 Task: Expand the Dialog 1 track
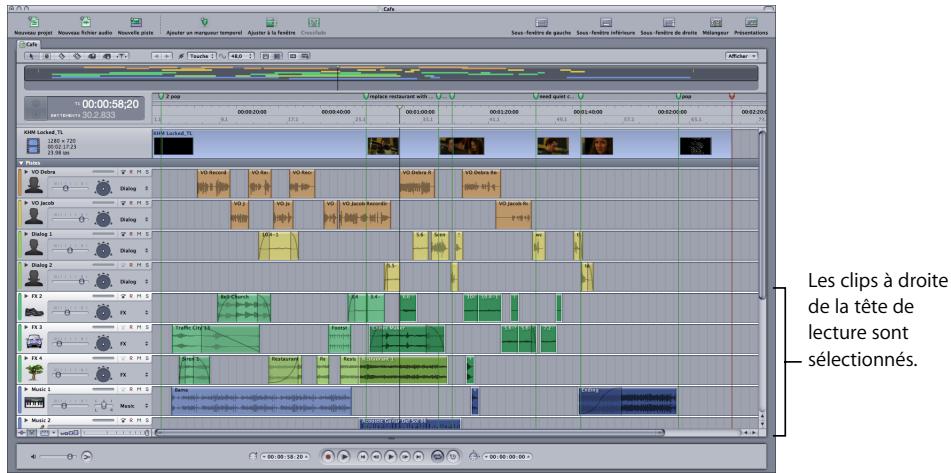pyautogui.click(x=26, y=234)
